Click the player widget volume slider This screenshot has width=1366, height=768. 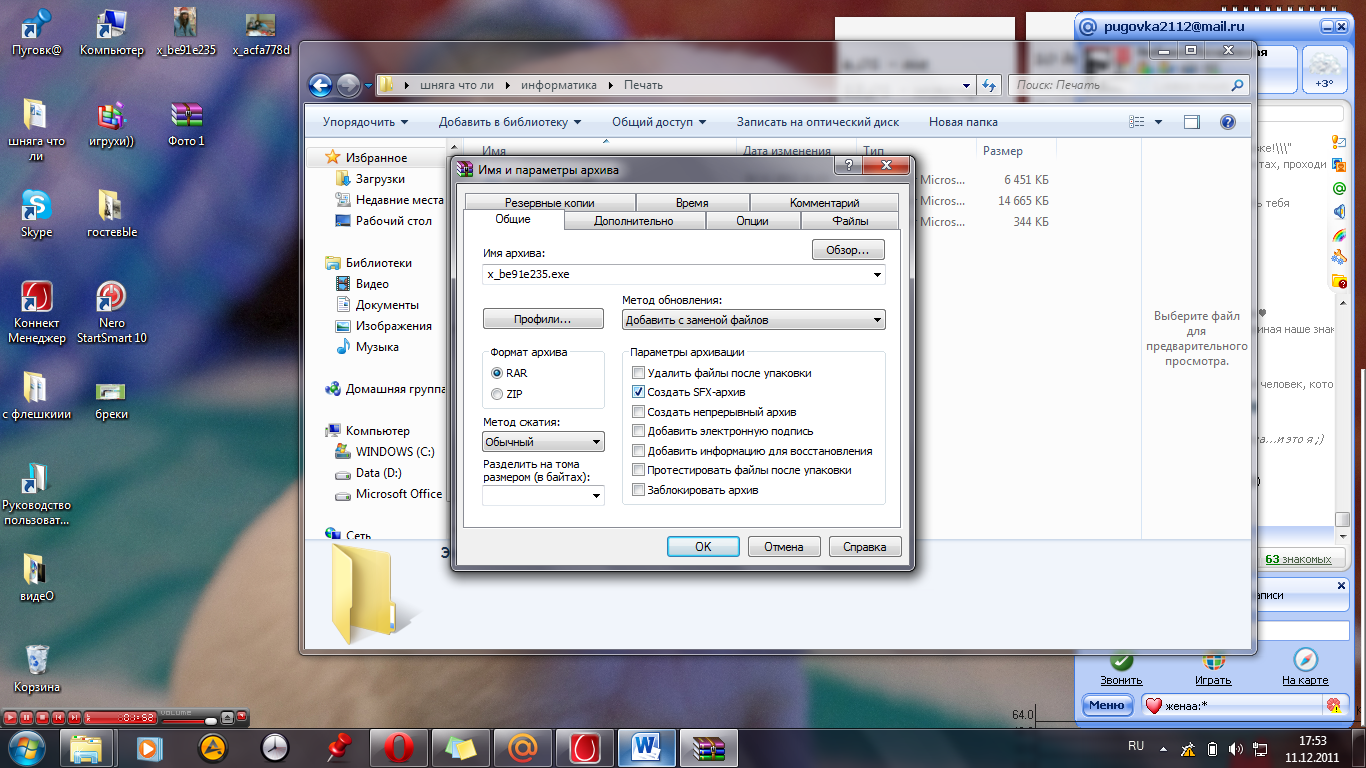(190, 719)
